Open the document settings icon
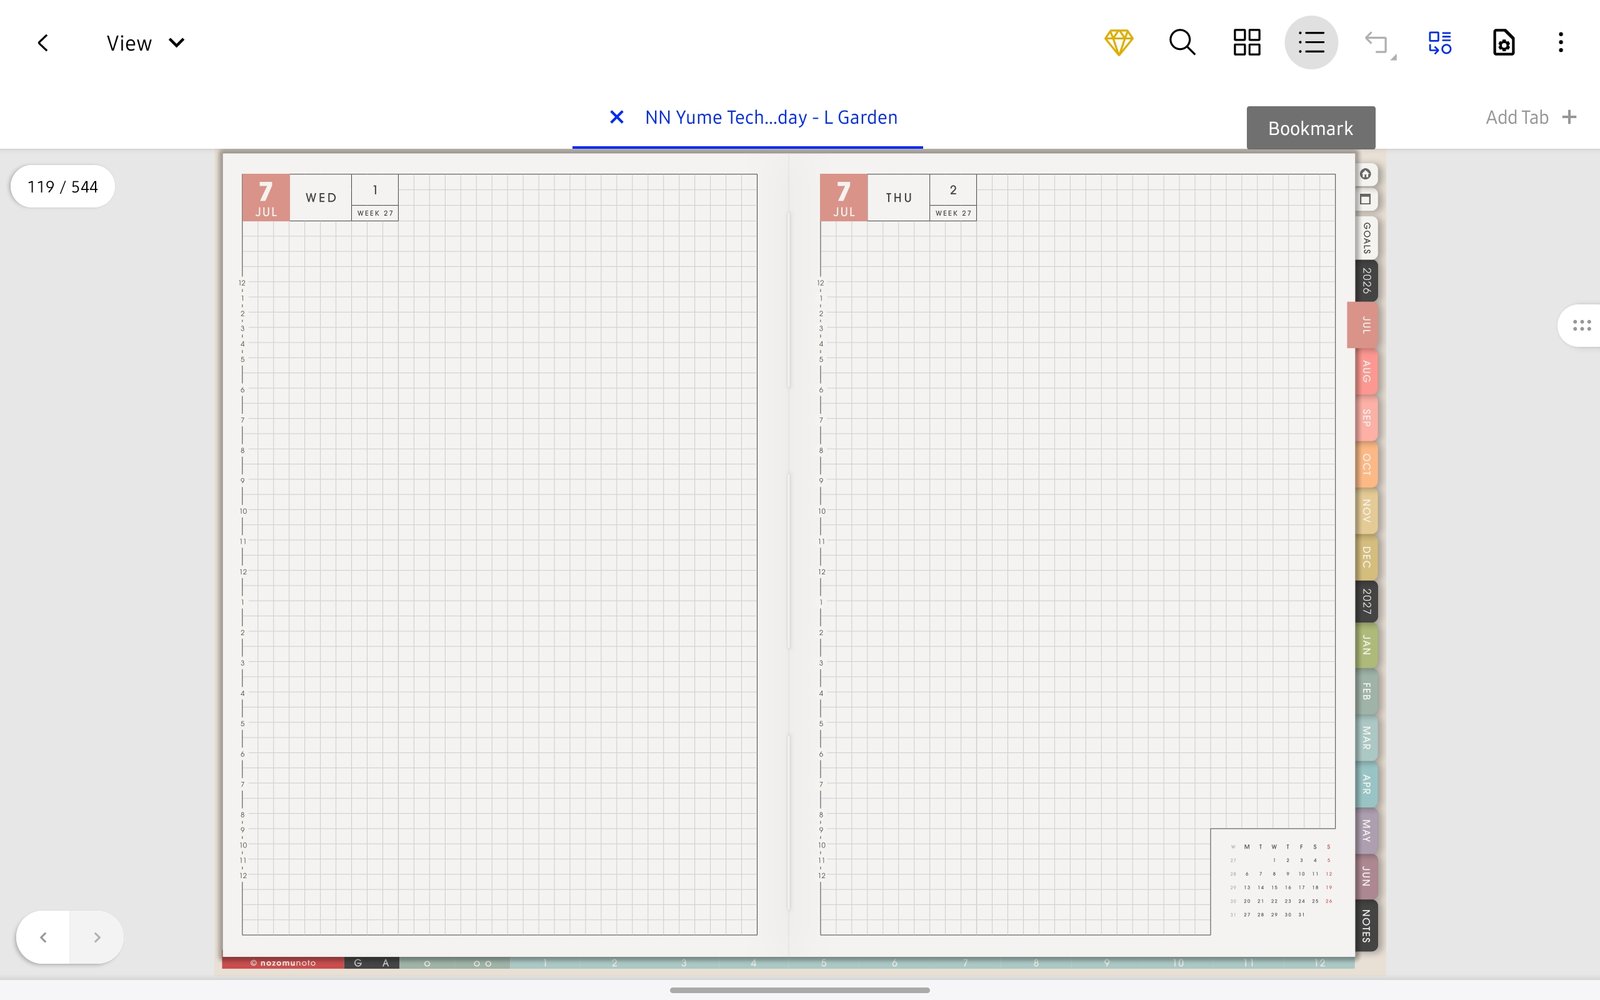The width and height of the screenshot is (1600, 1000). [x=1503, y=42]
